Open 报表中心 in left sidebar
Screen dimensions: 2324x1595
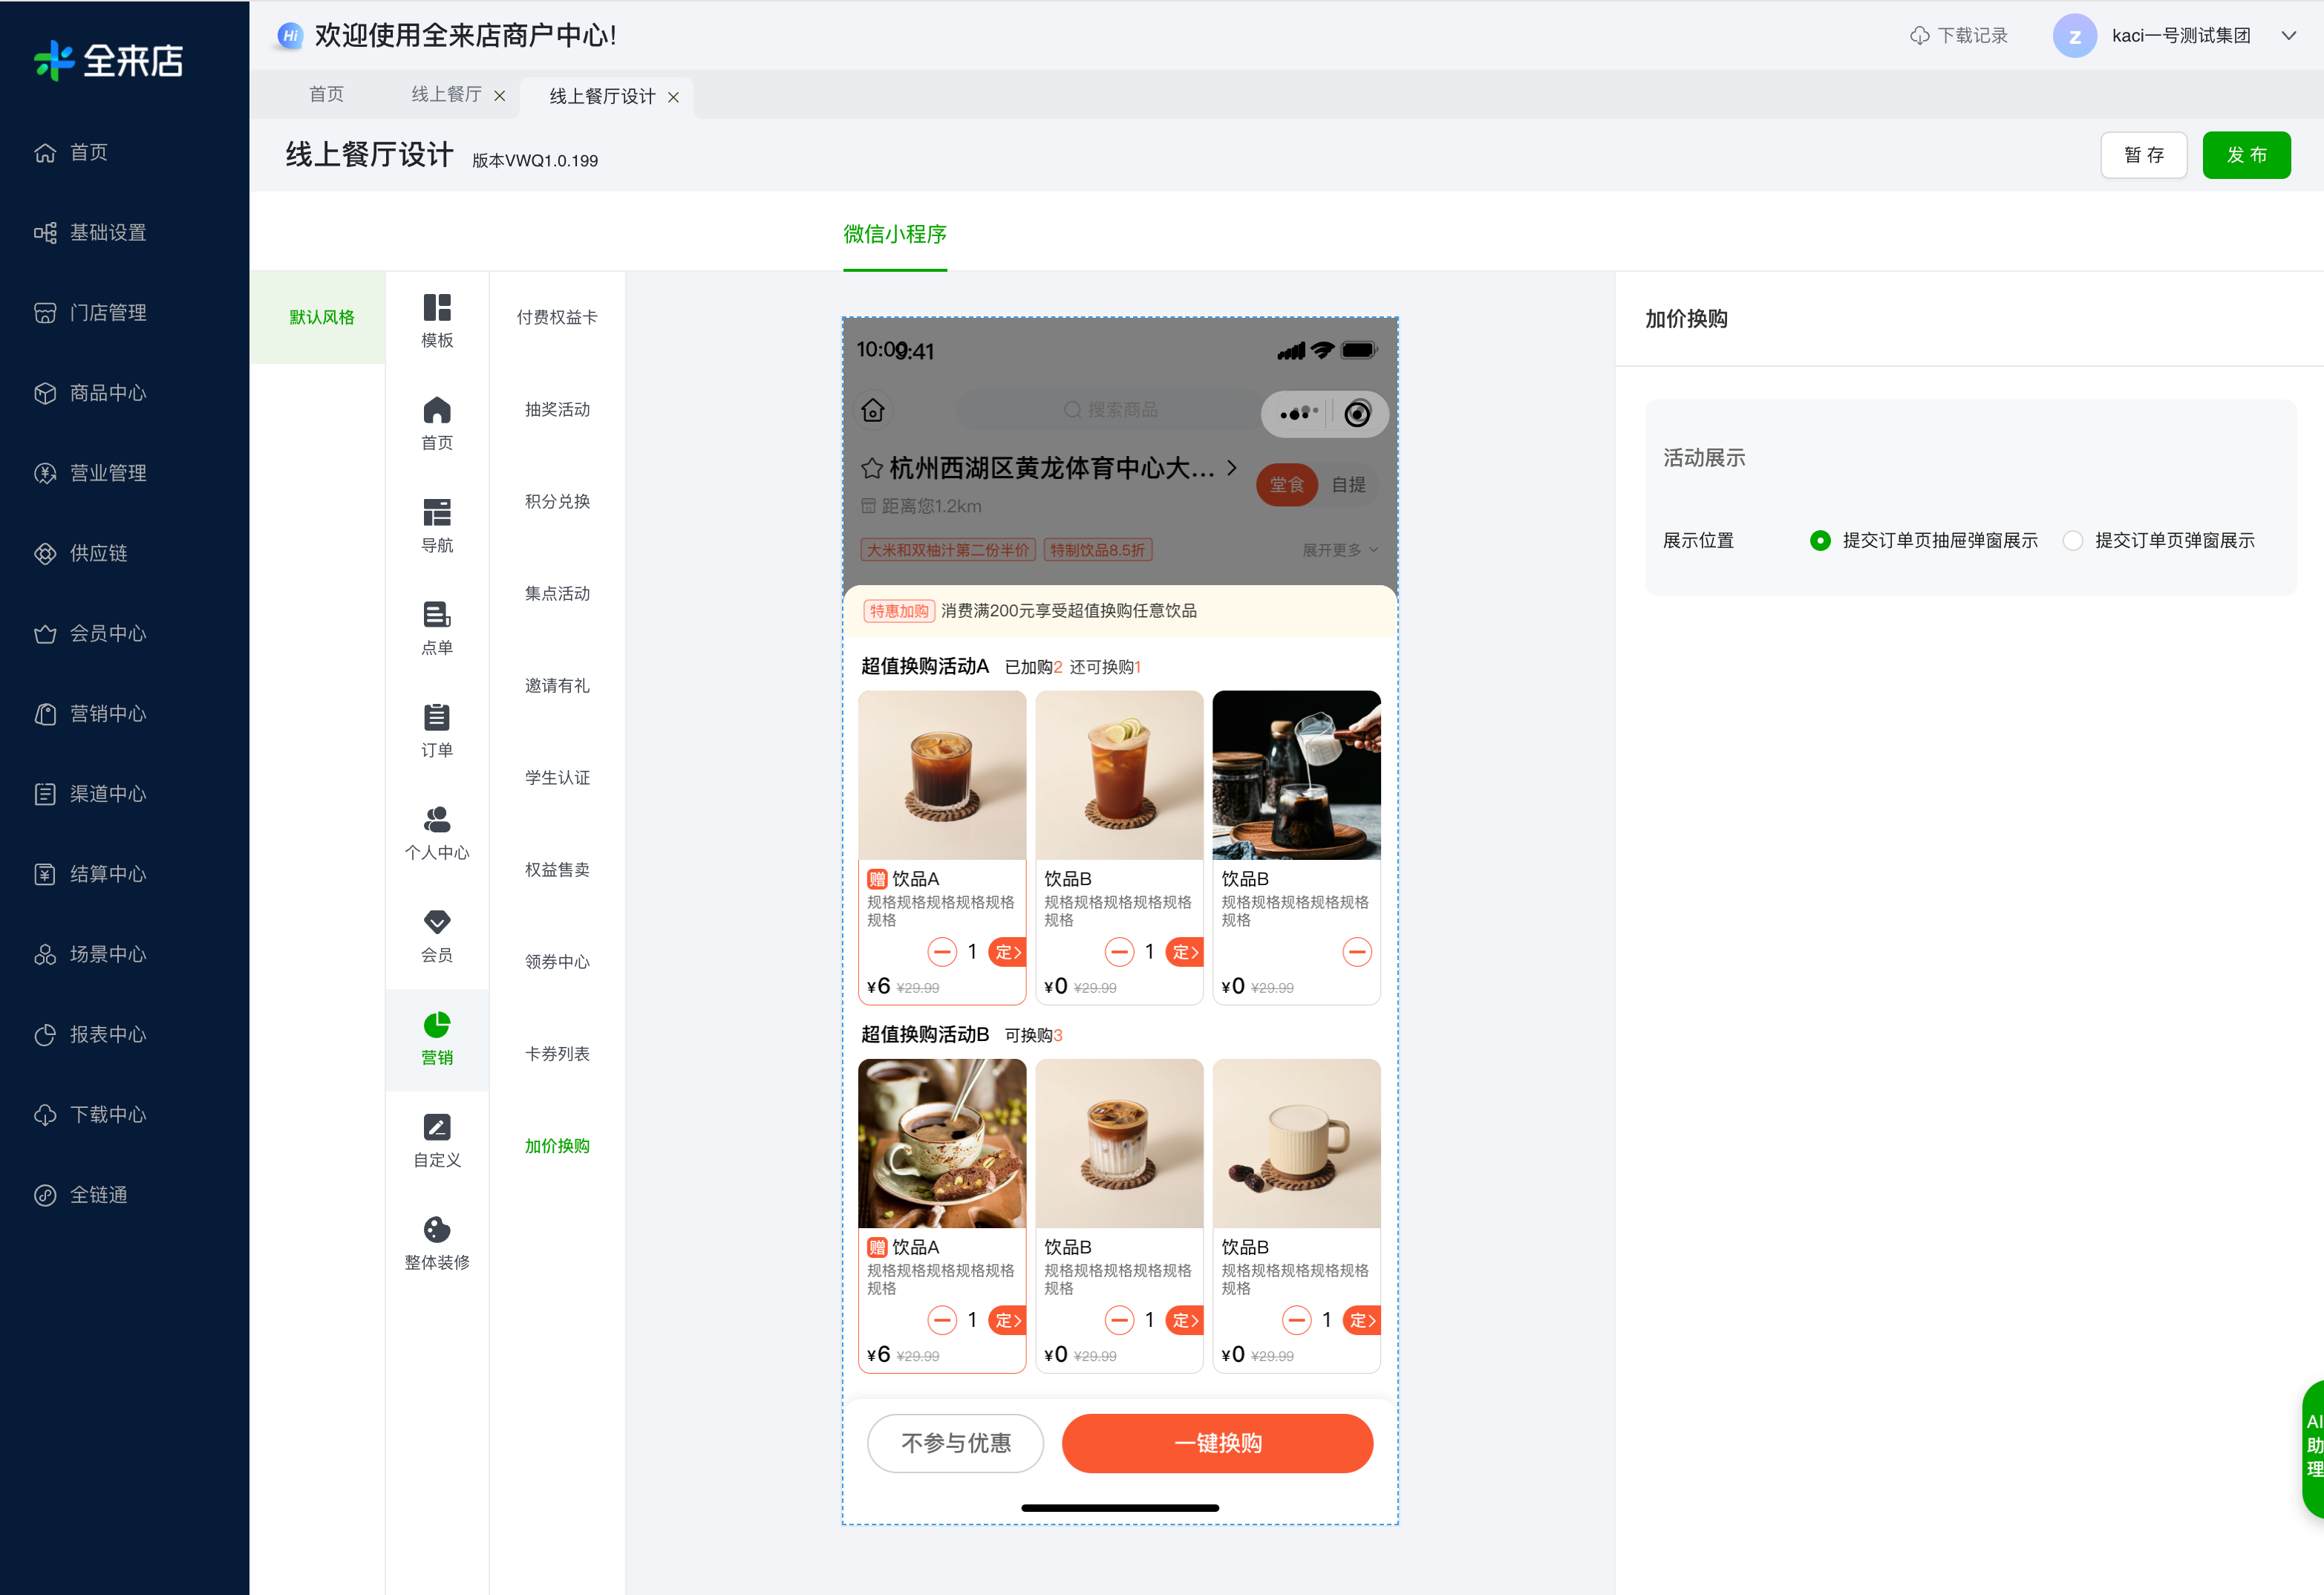coord(90,1034)
